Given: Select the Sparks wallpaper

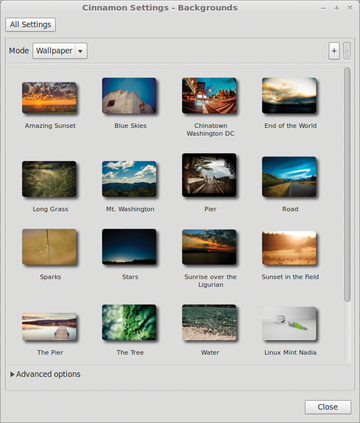Looking at the screenshot, I should 49,247.
